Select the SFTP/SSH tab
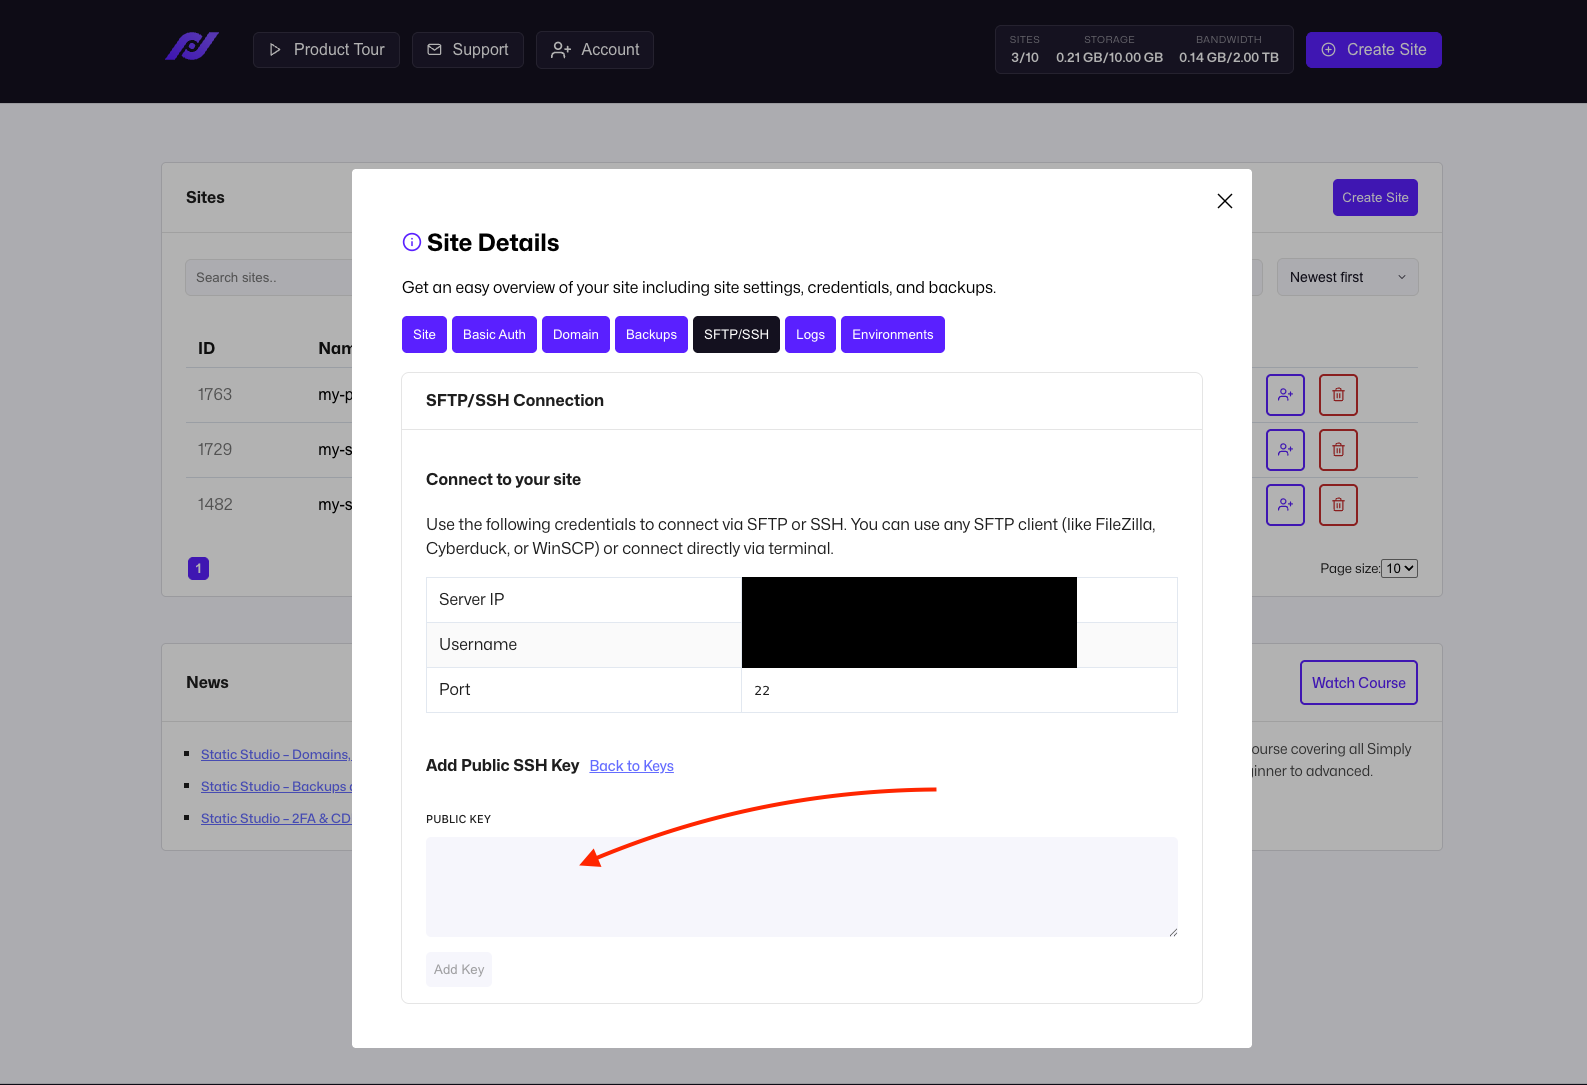 [x=736, y=335]
